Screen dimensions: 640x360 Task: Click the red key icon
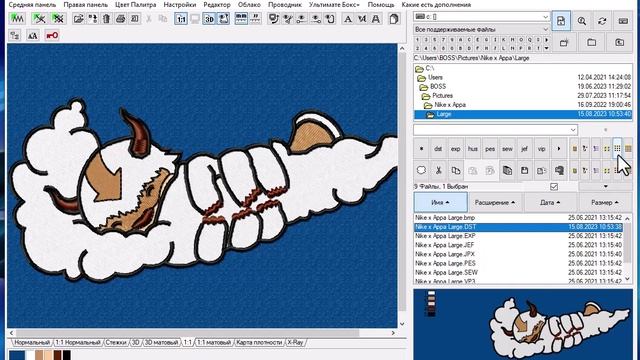[x=52, y=36]
